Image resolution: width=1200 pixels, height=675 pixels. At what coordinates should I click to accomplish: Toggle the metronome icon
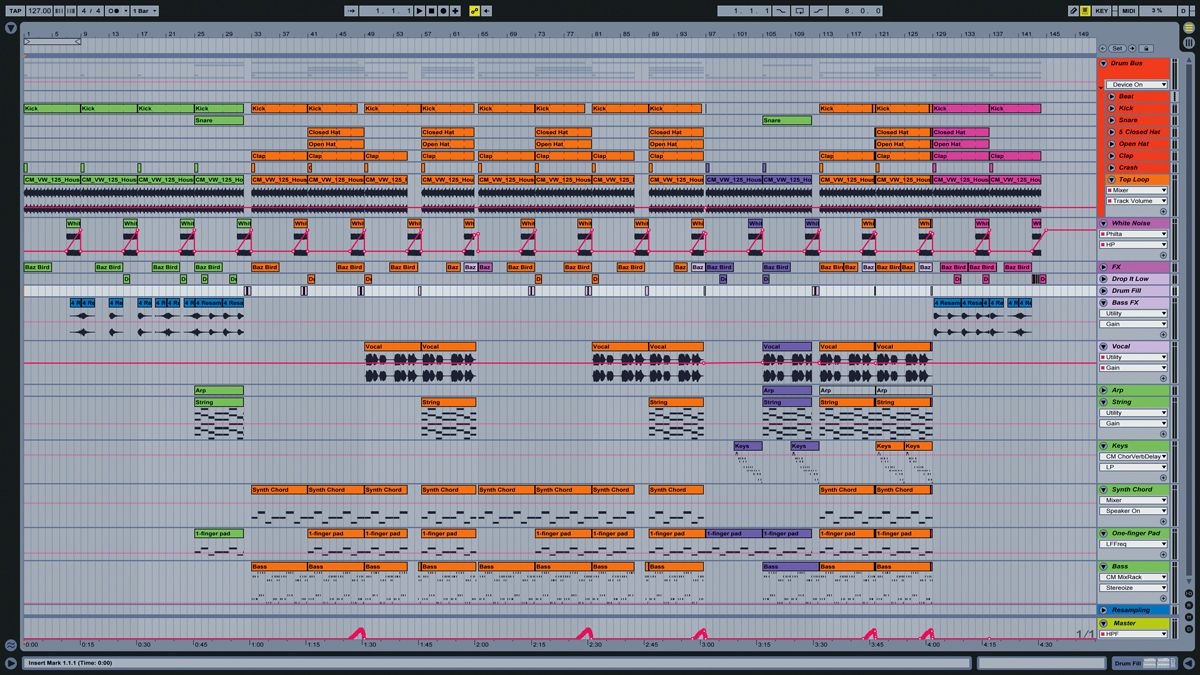click(x=113, y=9)
